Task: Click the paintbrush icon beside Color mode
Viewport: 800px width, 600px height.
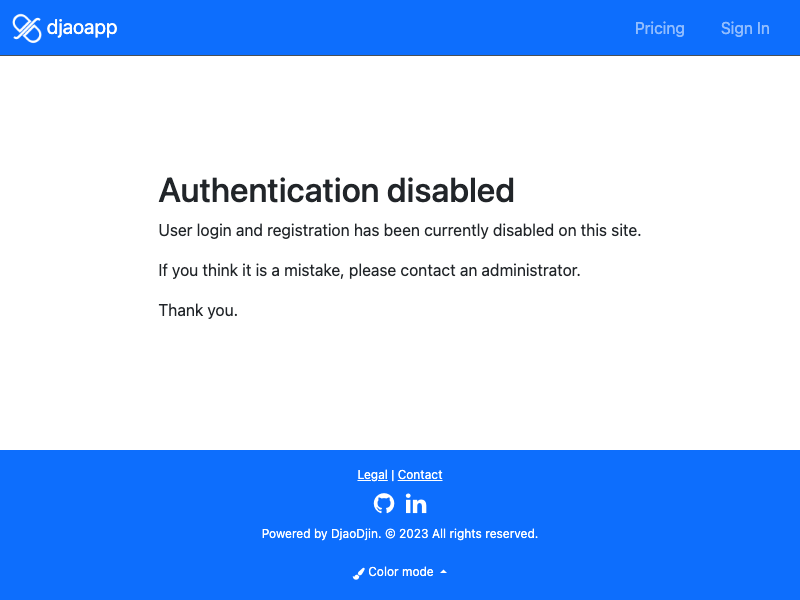Action: [359, 573]
